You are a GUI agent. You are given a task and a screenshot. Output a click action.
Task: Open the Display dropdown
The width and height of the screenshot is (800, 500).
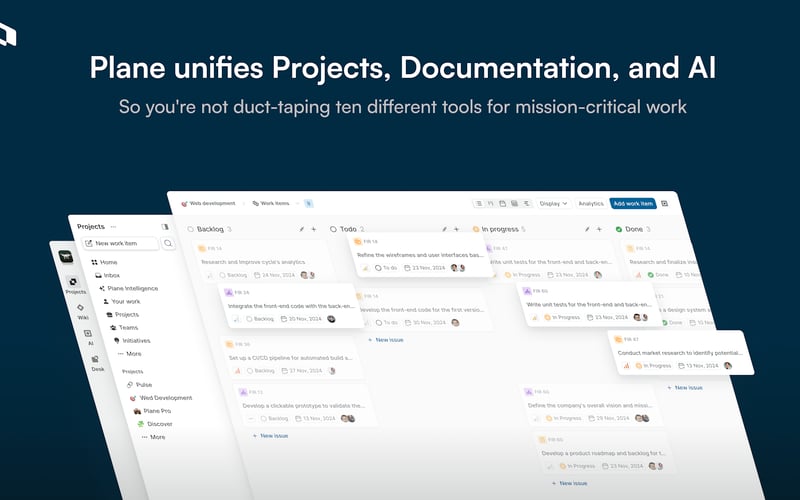(x=553, y=203)
